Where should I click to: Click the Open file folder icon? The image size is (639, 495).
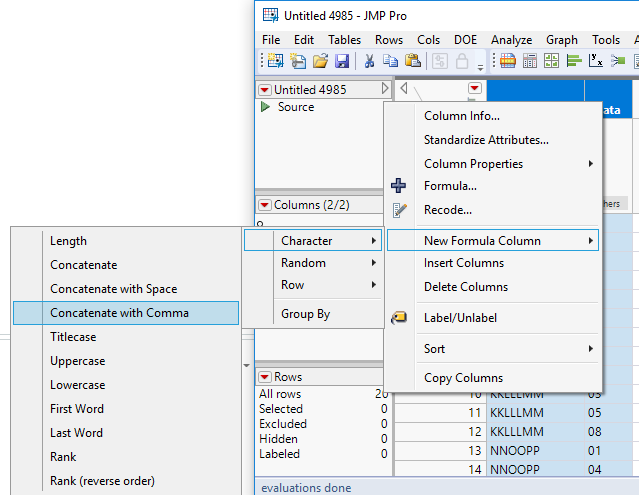click(x=320, y=62)
